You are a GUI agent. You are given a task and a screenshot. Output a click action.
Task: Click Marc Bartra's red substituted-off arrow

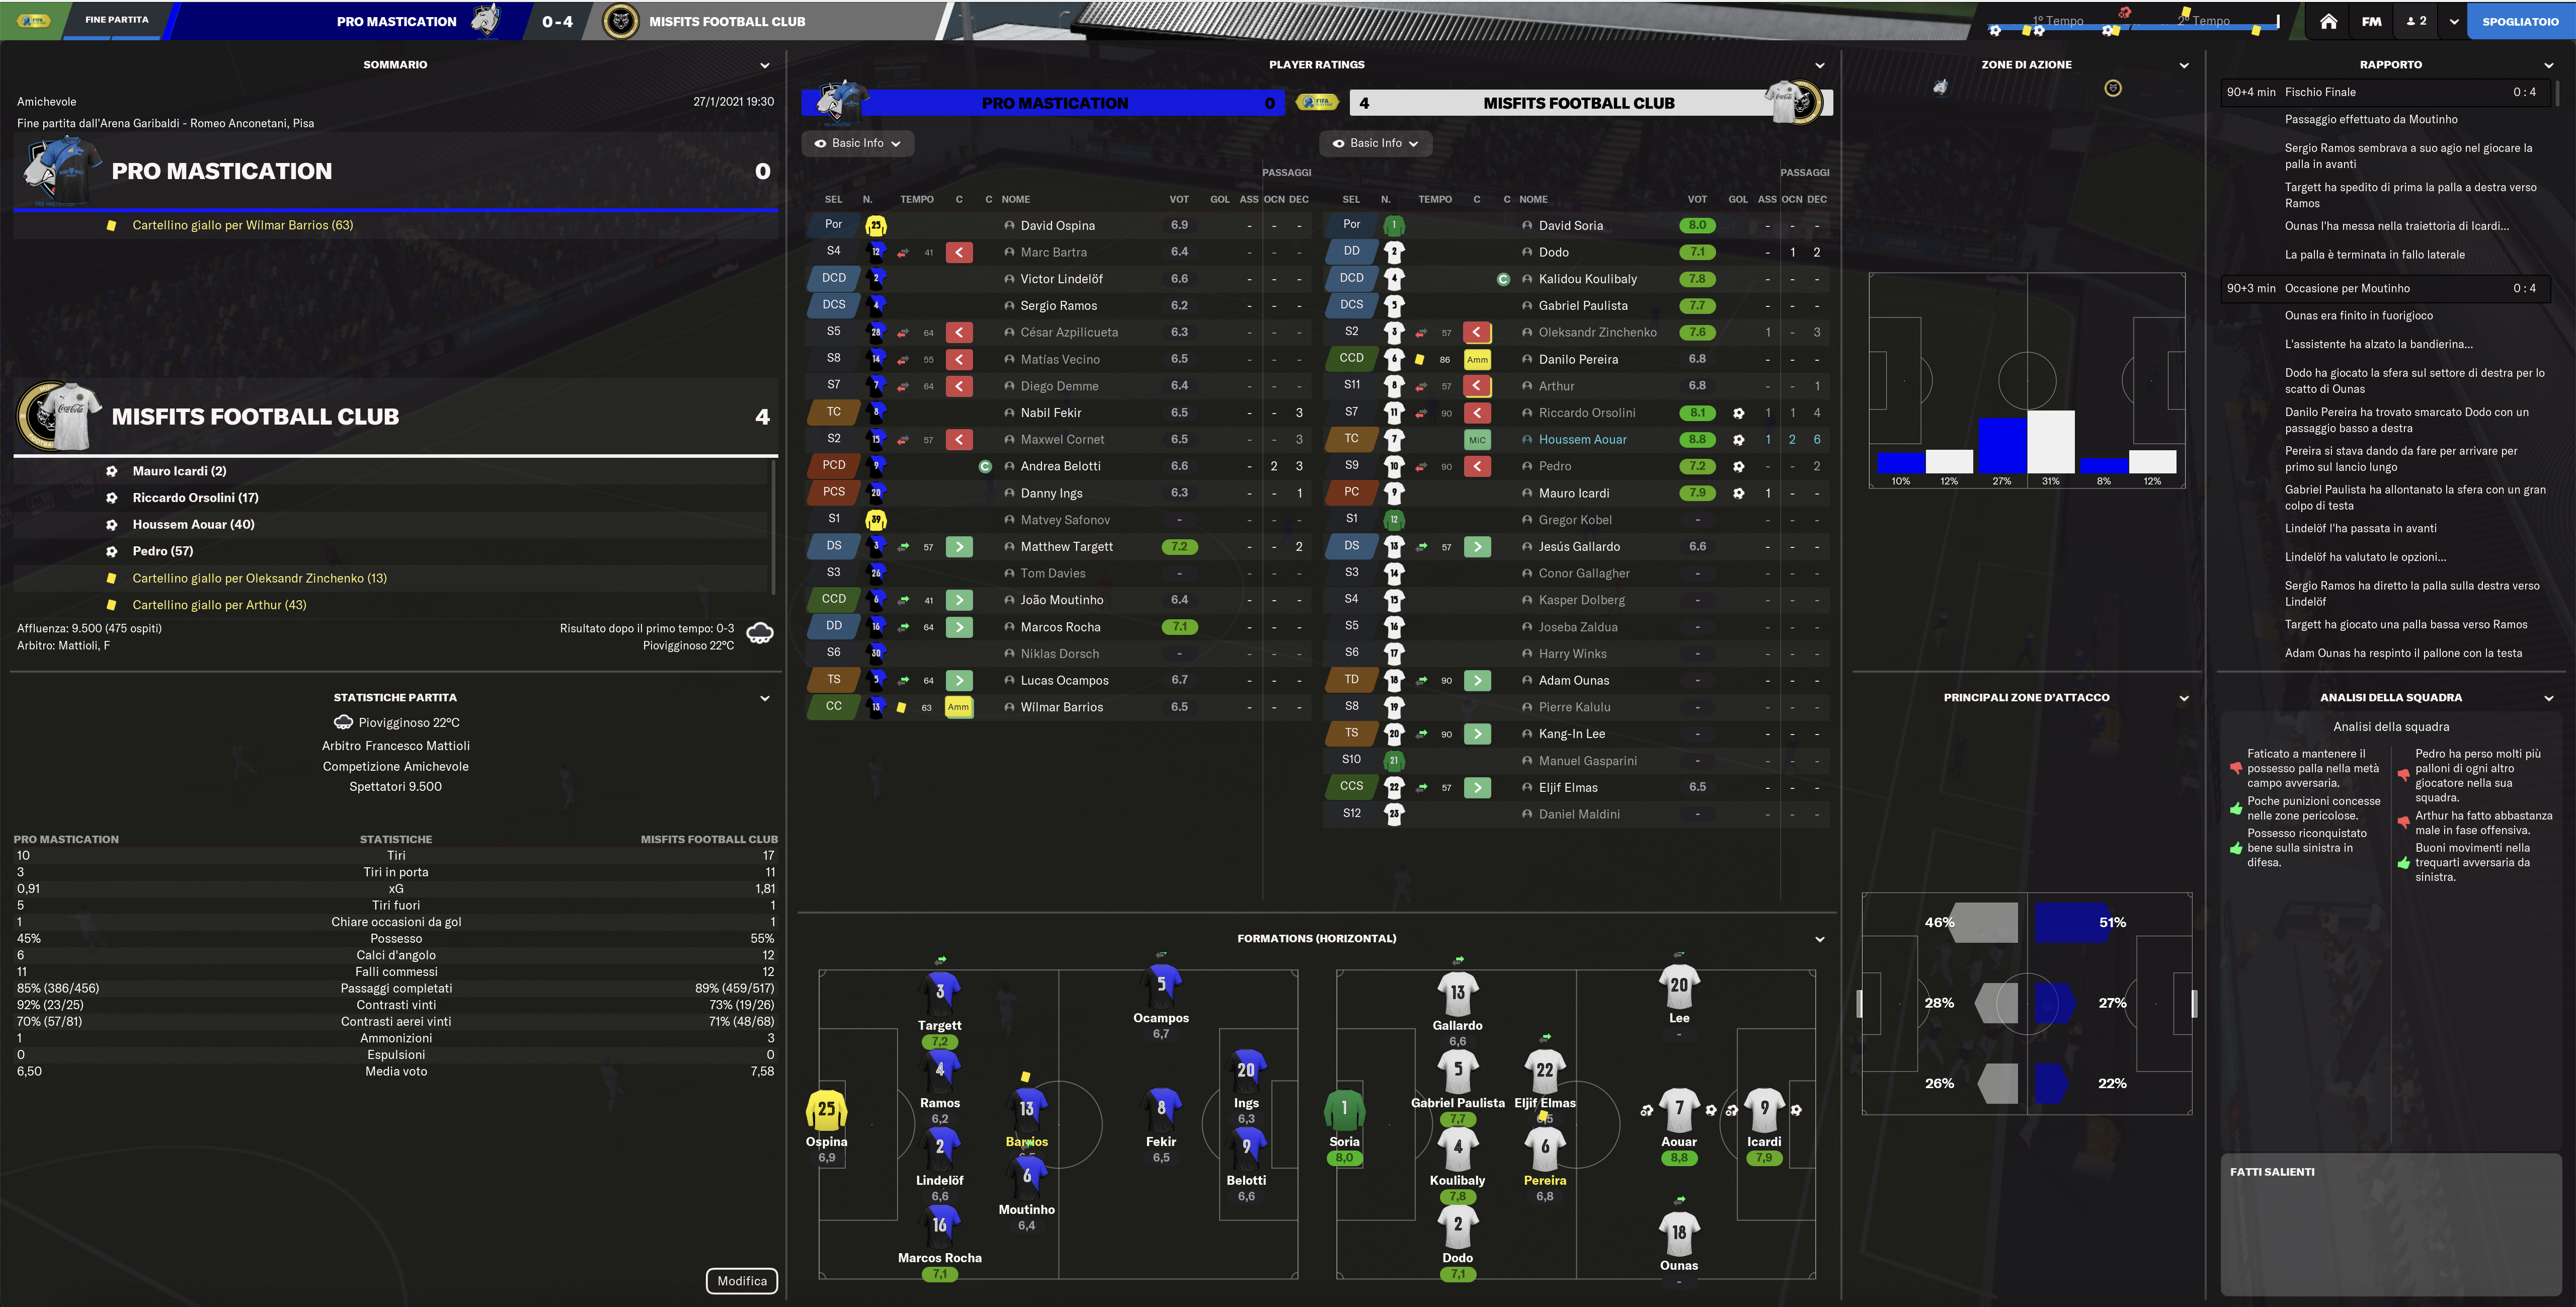click(x=959, y=252)
